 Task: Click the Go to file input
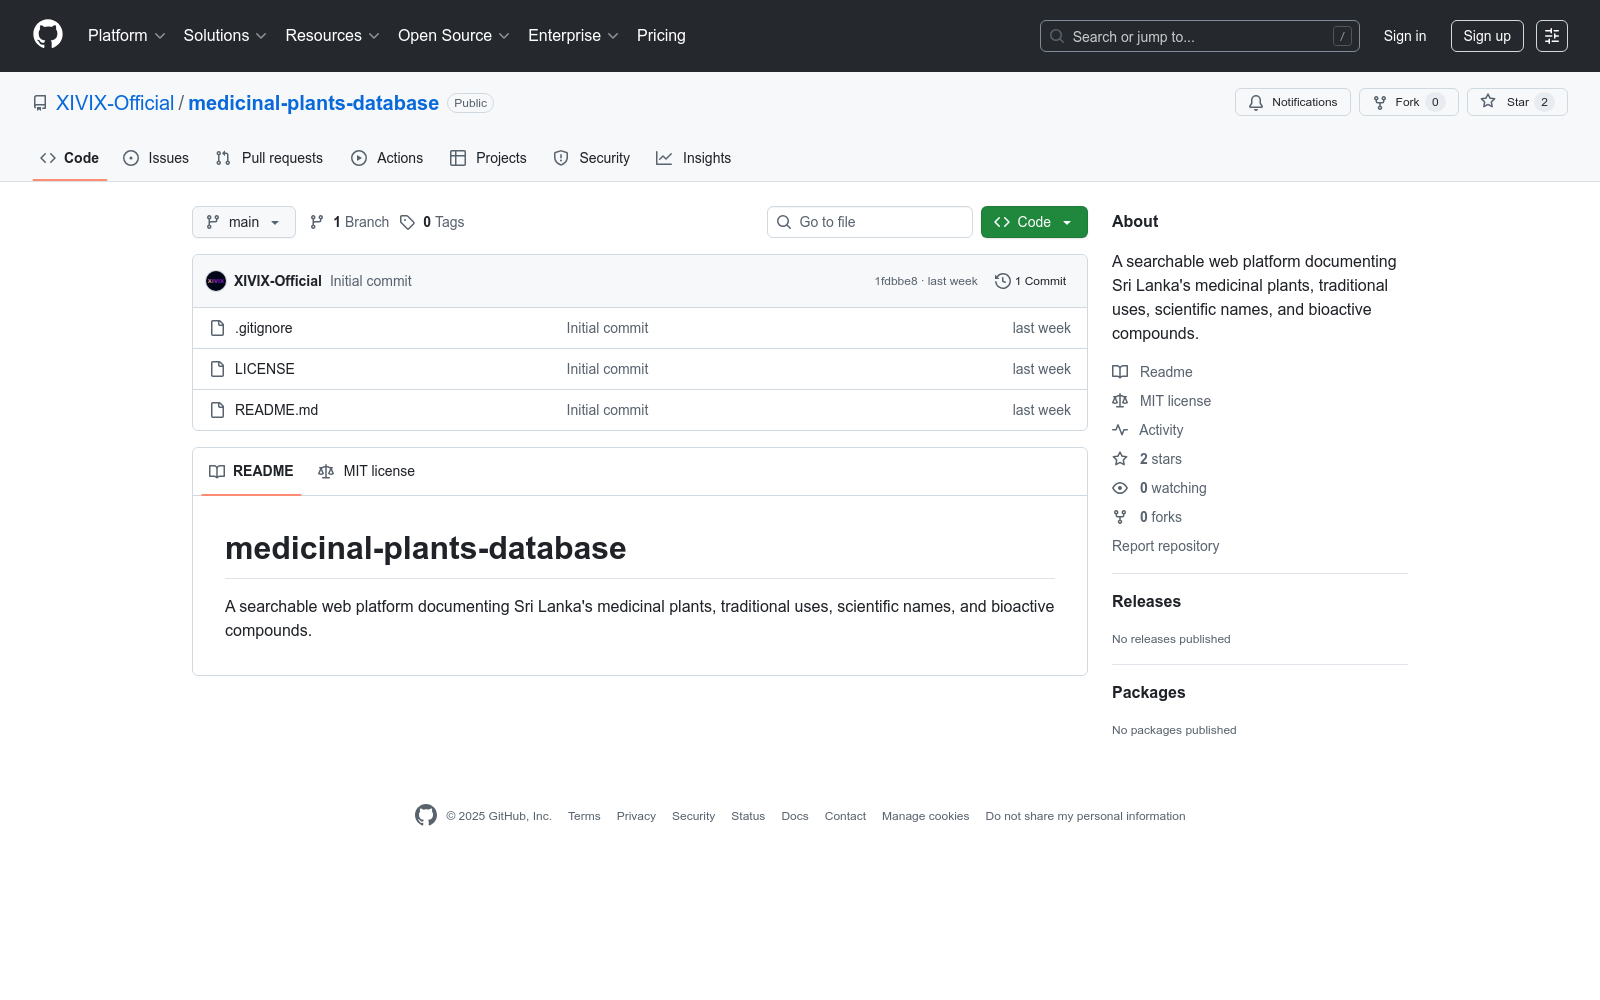870,222
